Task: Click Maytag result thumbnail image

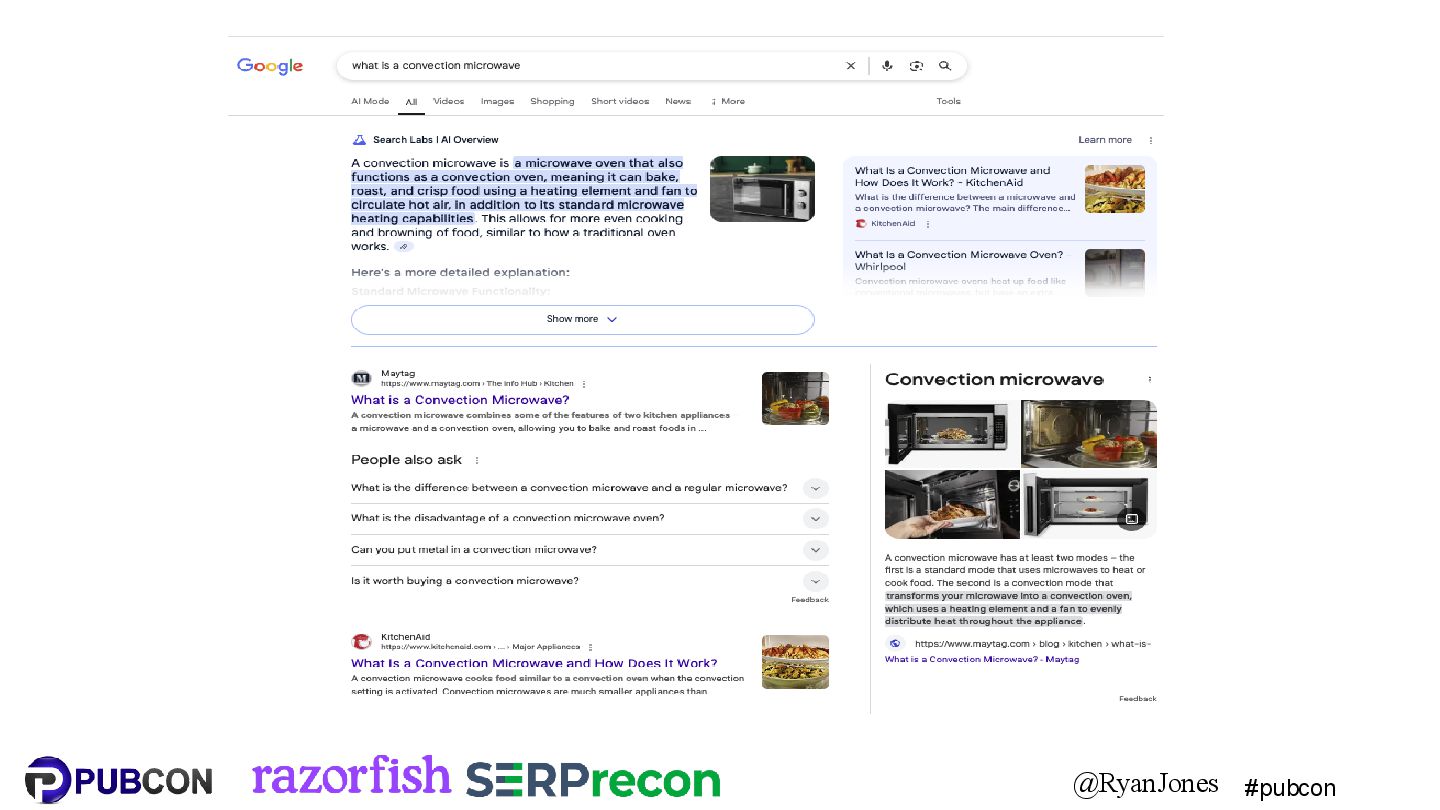Action: pos(795,398)
